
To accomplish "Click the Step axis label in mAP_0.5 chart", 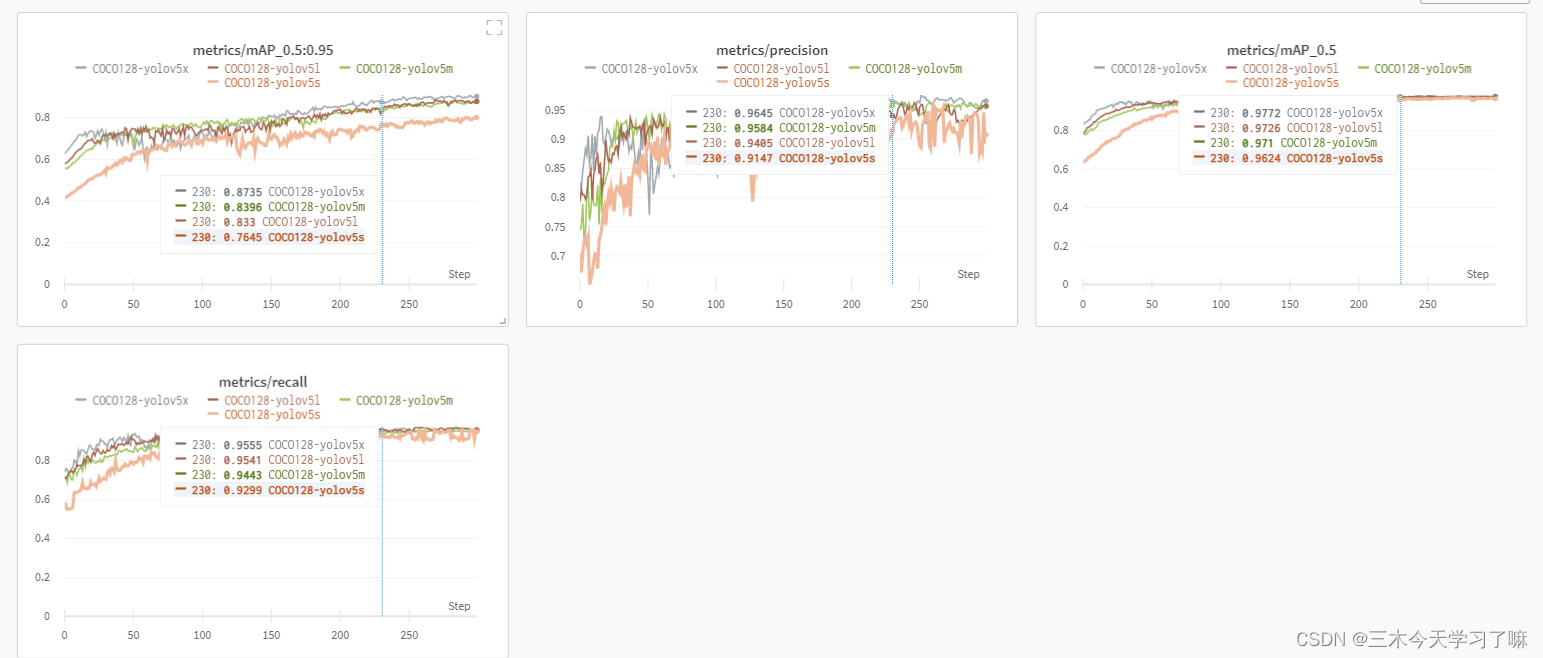I will pos(1477,274).
